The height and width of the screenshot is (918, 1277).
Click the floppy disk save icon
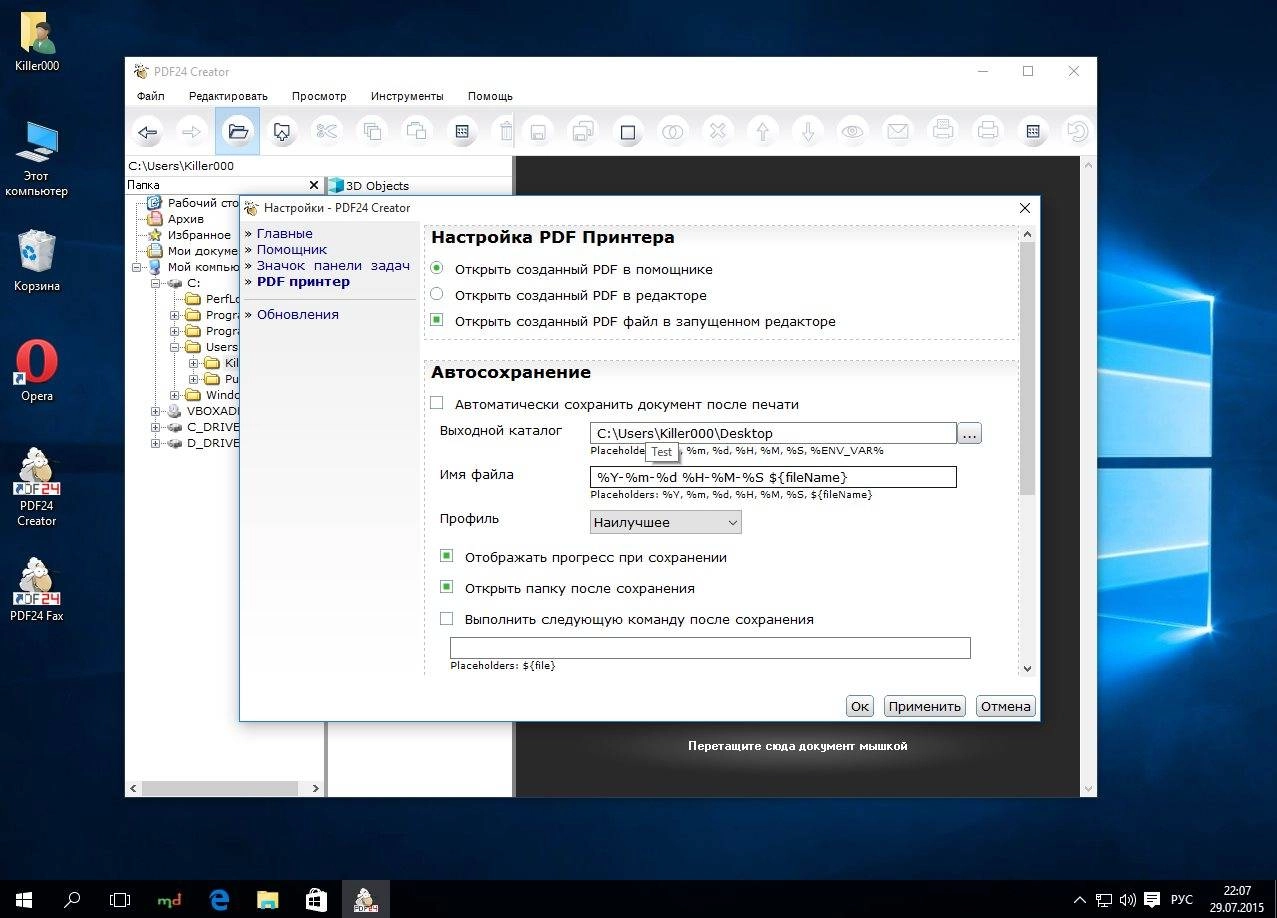pyautogui.click(x=538, y=131)
